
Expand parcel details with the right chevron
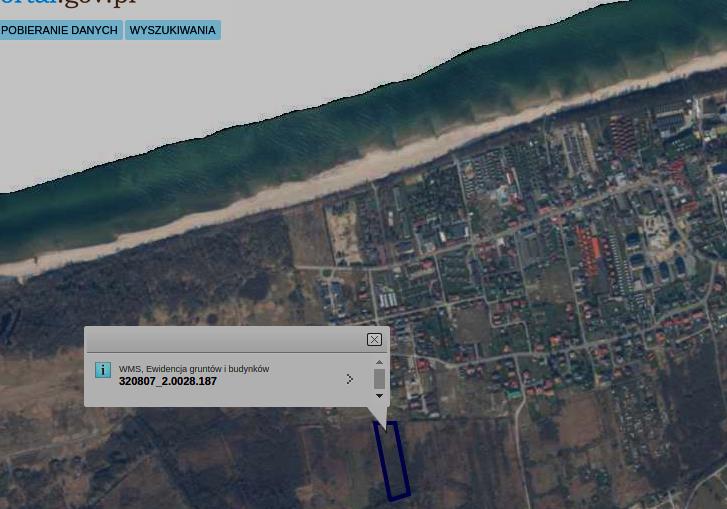pos(350,379)
